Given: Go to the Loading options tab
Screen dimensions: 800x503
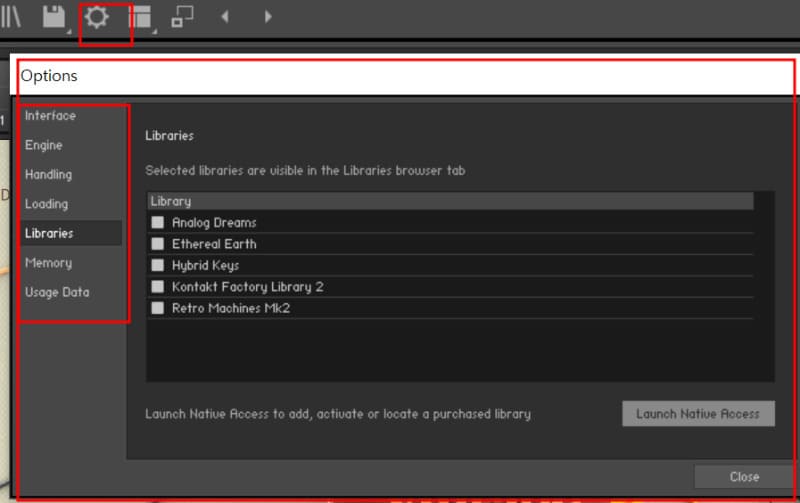Looking at the screenshot, I should click(46, 204).
